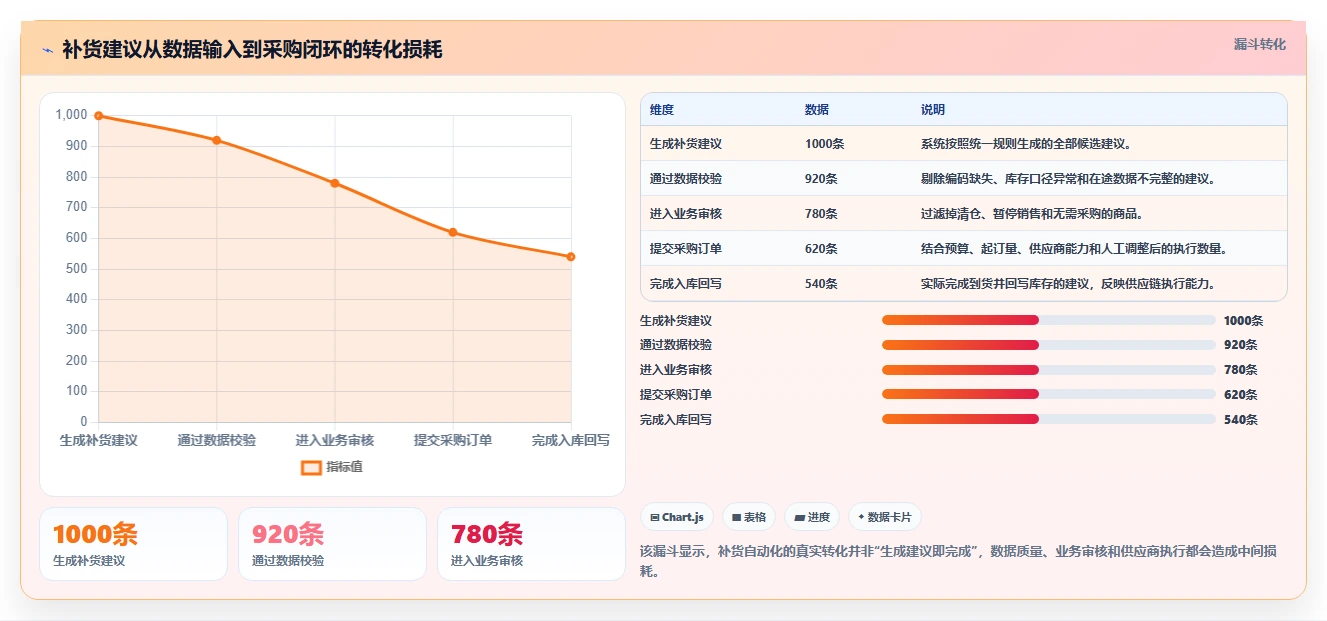This screenshot has width=1327, height=621.
Task: Click description starting with 剔除编码缺失
Action: pyautogui.click(x=1068, y=179)
